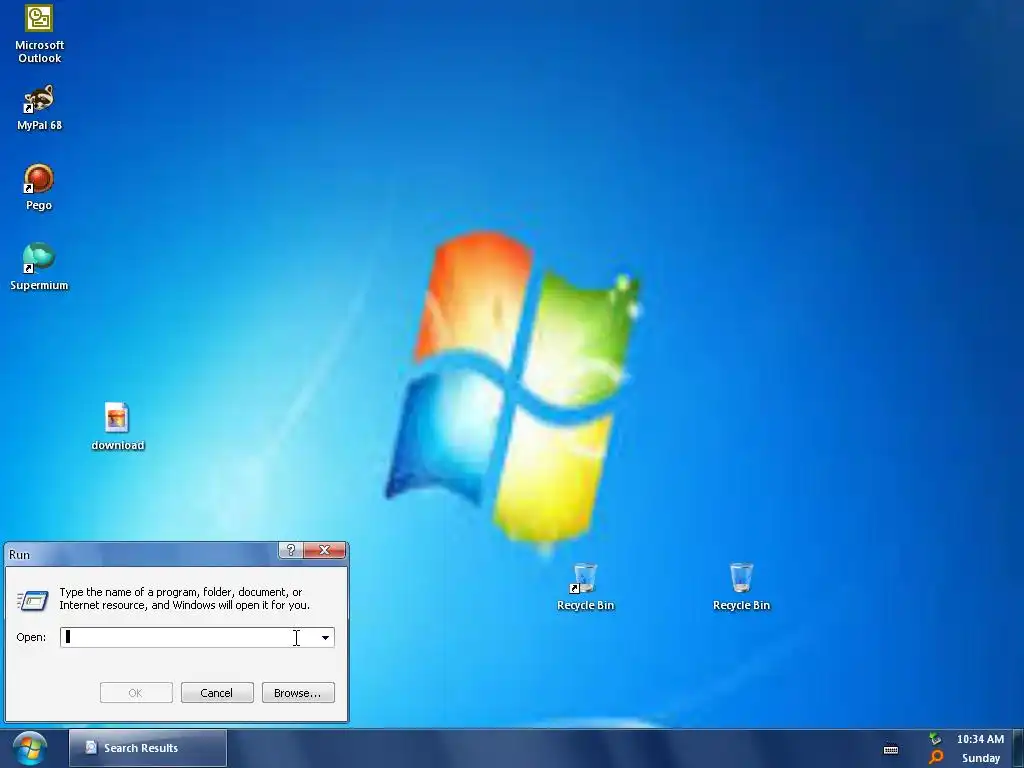The width and height of the screenshot is (1024, 768).
Task: Click the orange magnifier tray icon
Action: pyautogui.click(x=936, y=758)
